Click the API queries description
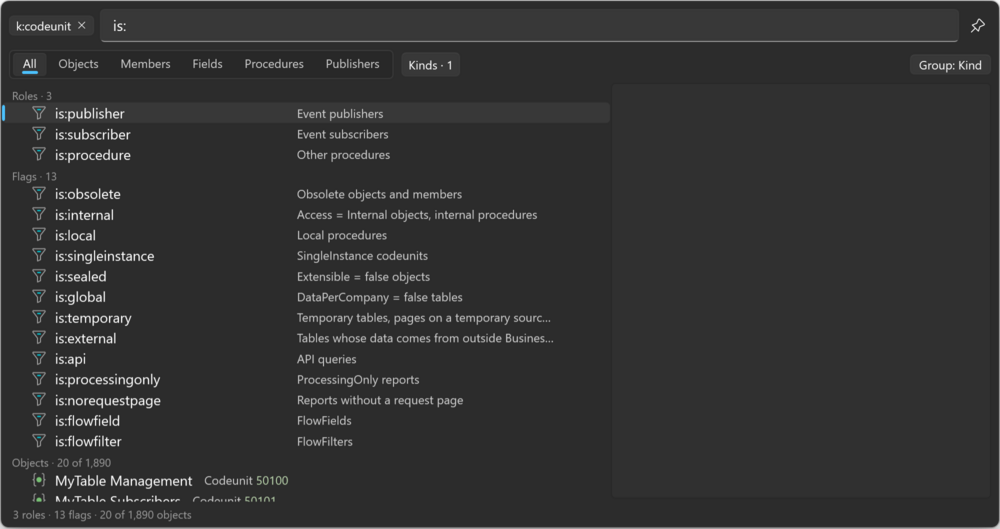 (327, 359)
